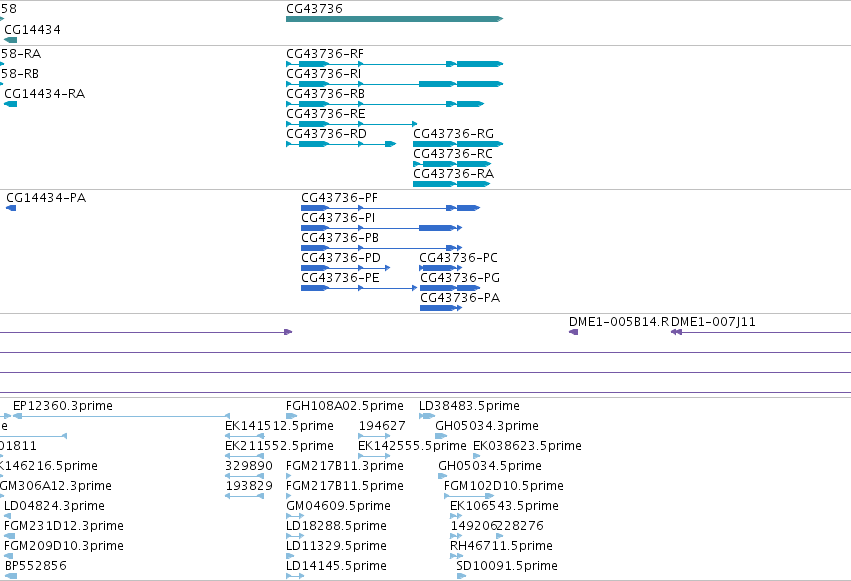Select the GH05034.5prime EST label
The image size is (851, 581).
[490, 467]
